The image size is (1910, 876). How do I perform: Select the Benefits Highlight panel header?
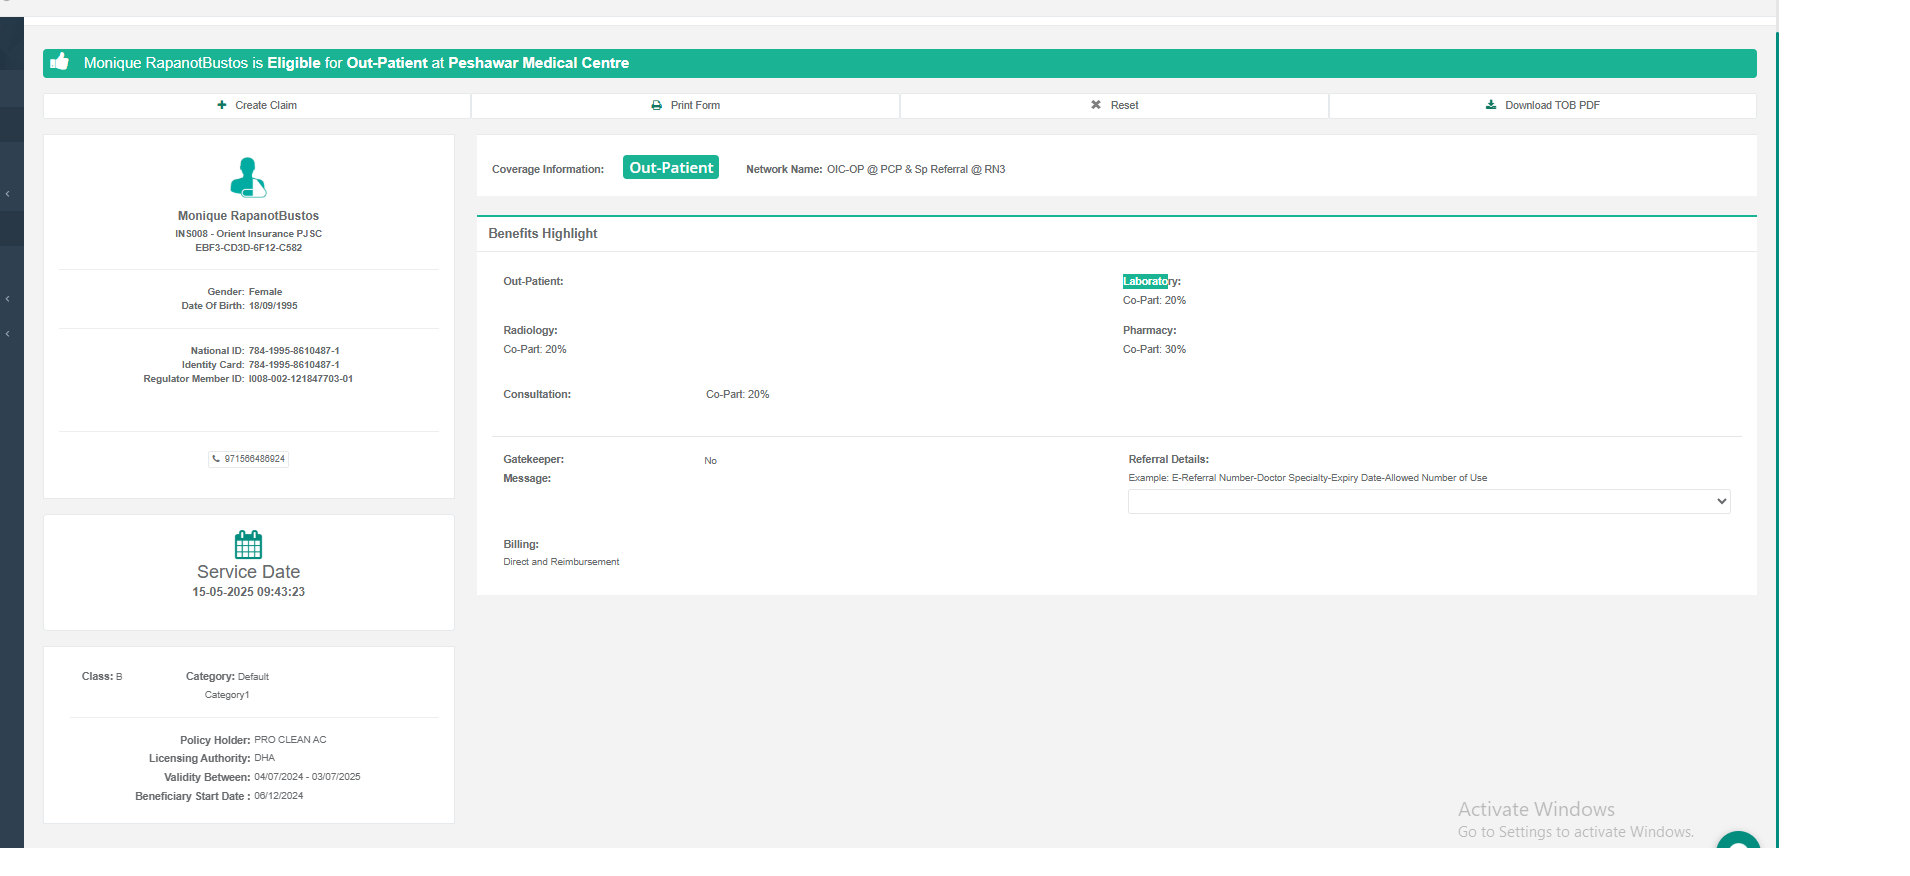(543, 233)
